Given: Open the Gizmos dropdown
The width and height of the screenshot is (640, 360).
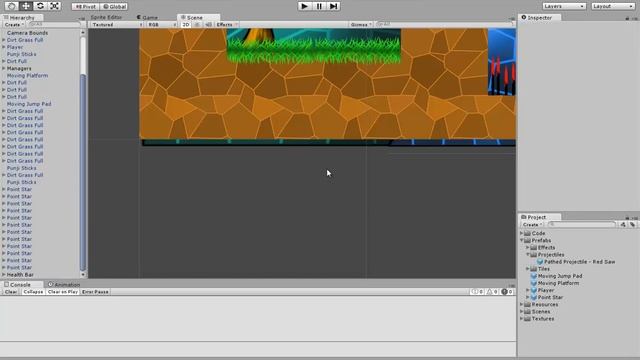Looking at the screenshot, I should tap(361, 24).
